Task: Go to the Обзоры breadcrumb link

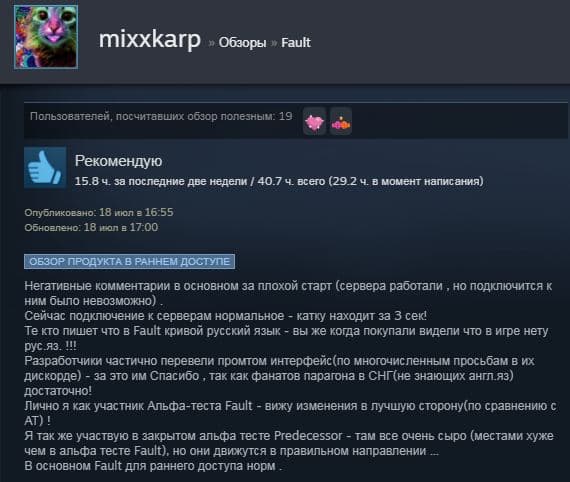Action: pos(242,43)
